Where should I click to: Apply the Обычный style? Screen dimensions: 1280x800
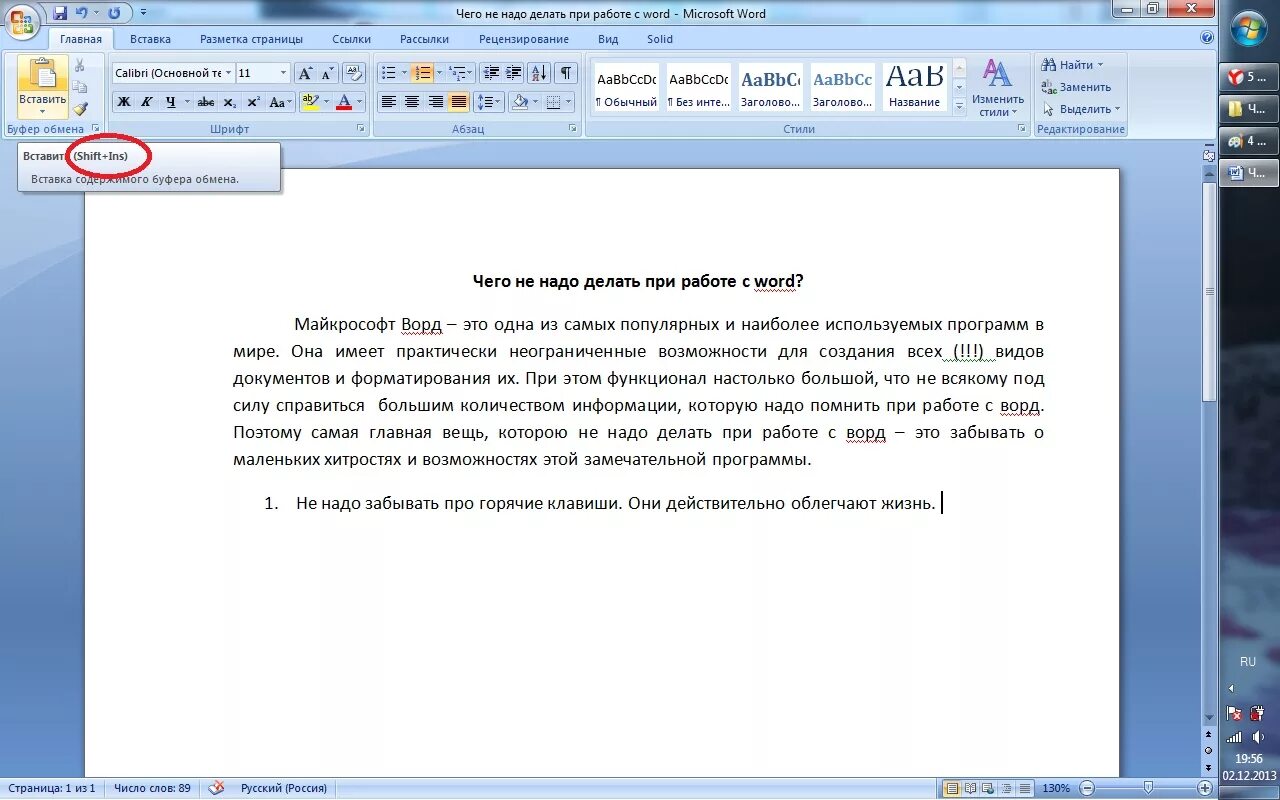pyautogui.click(x=626, y=86)
